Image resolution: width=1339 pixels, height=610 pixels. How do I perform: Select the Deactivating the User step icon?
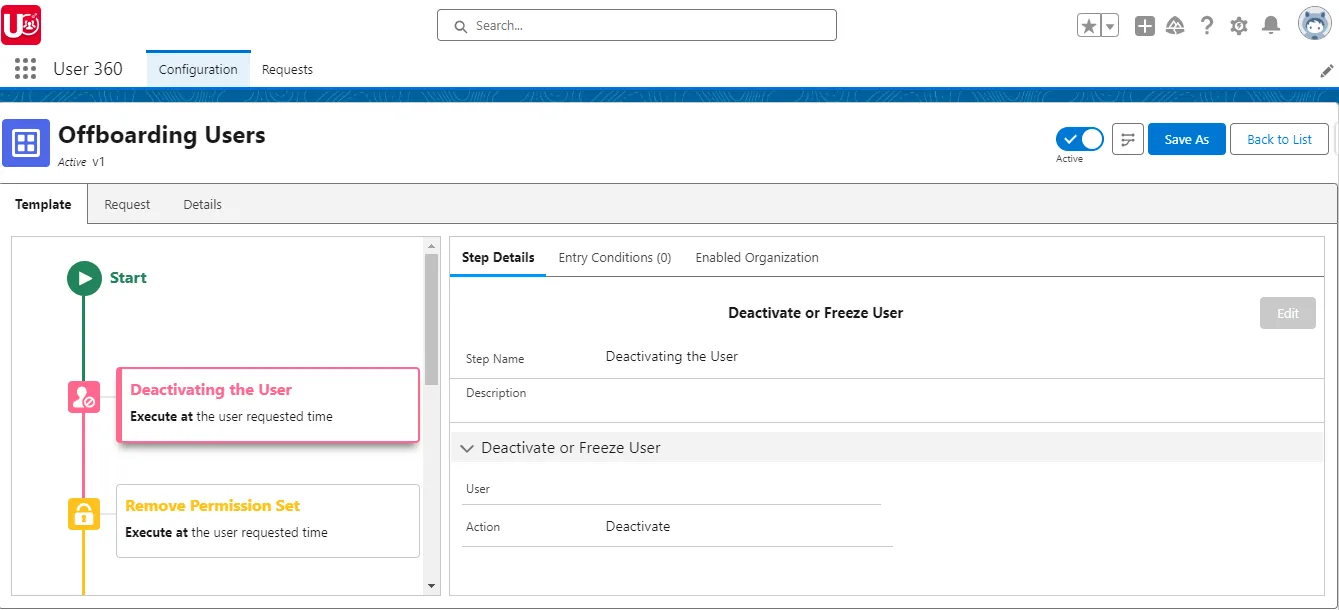click(83, 396)
